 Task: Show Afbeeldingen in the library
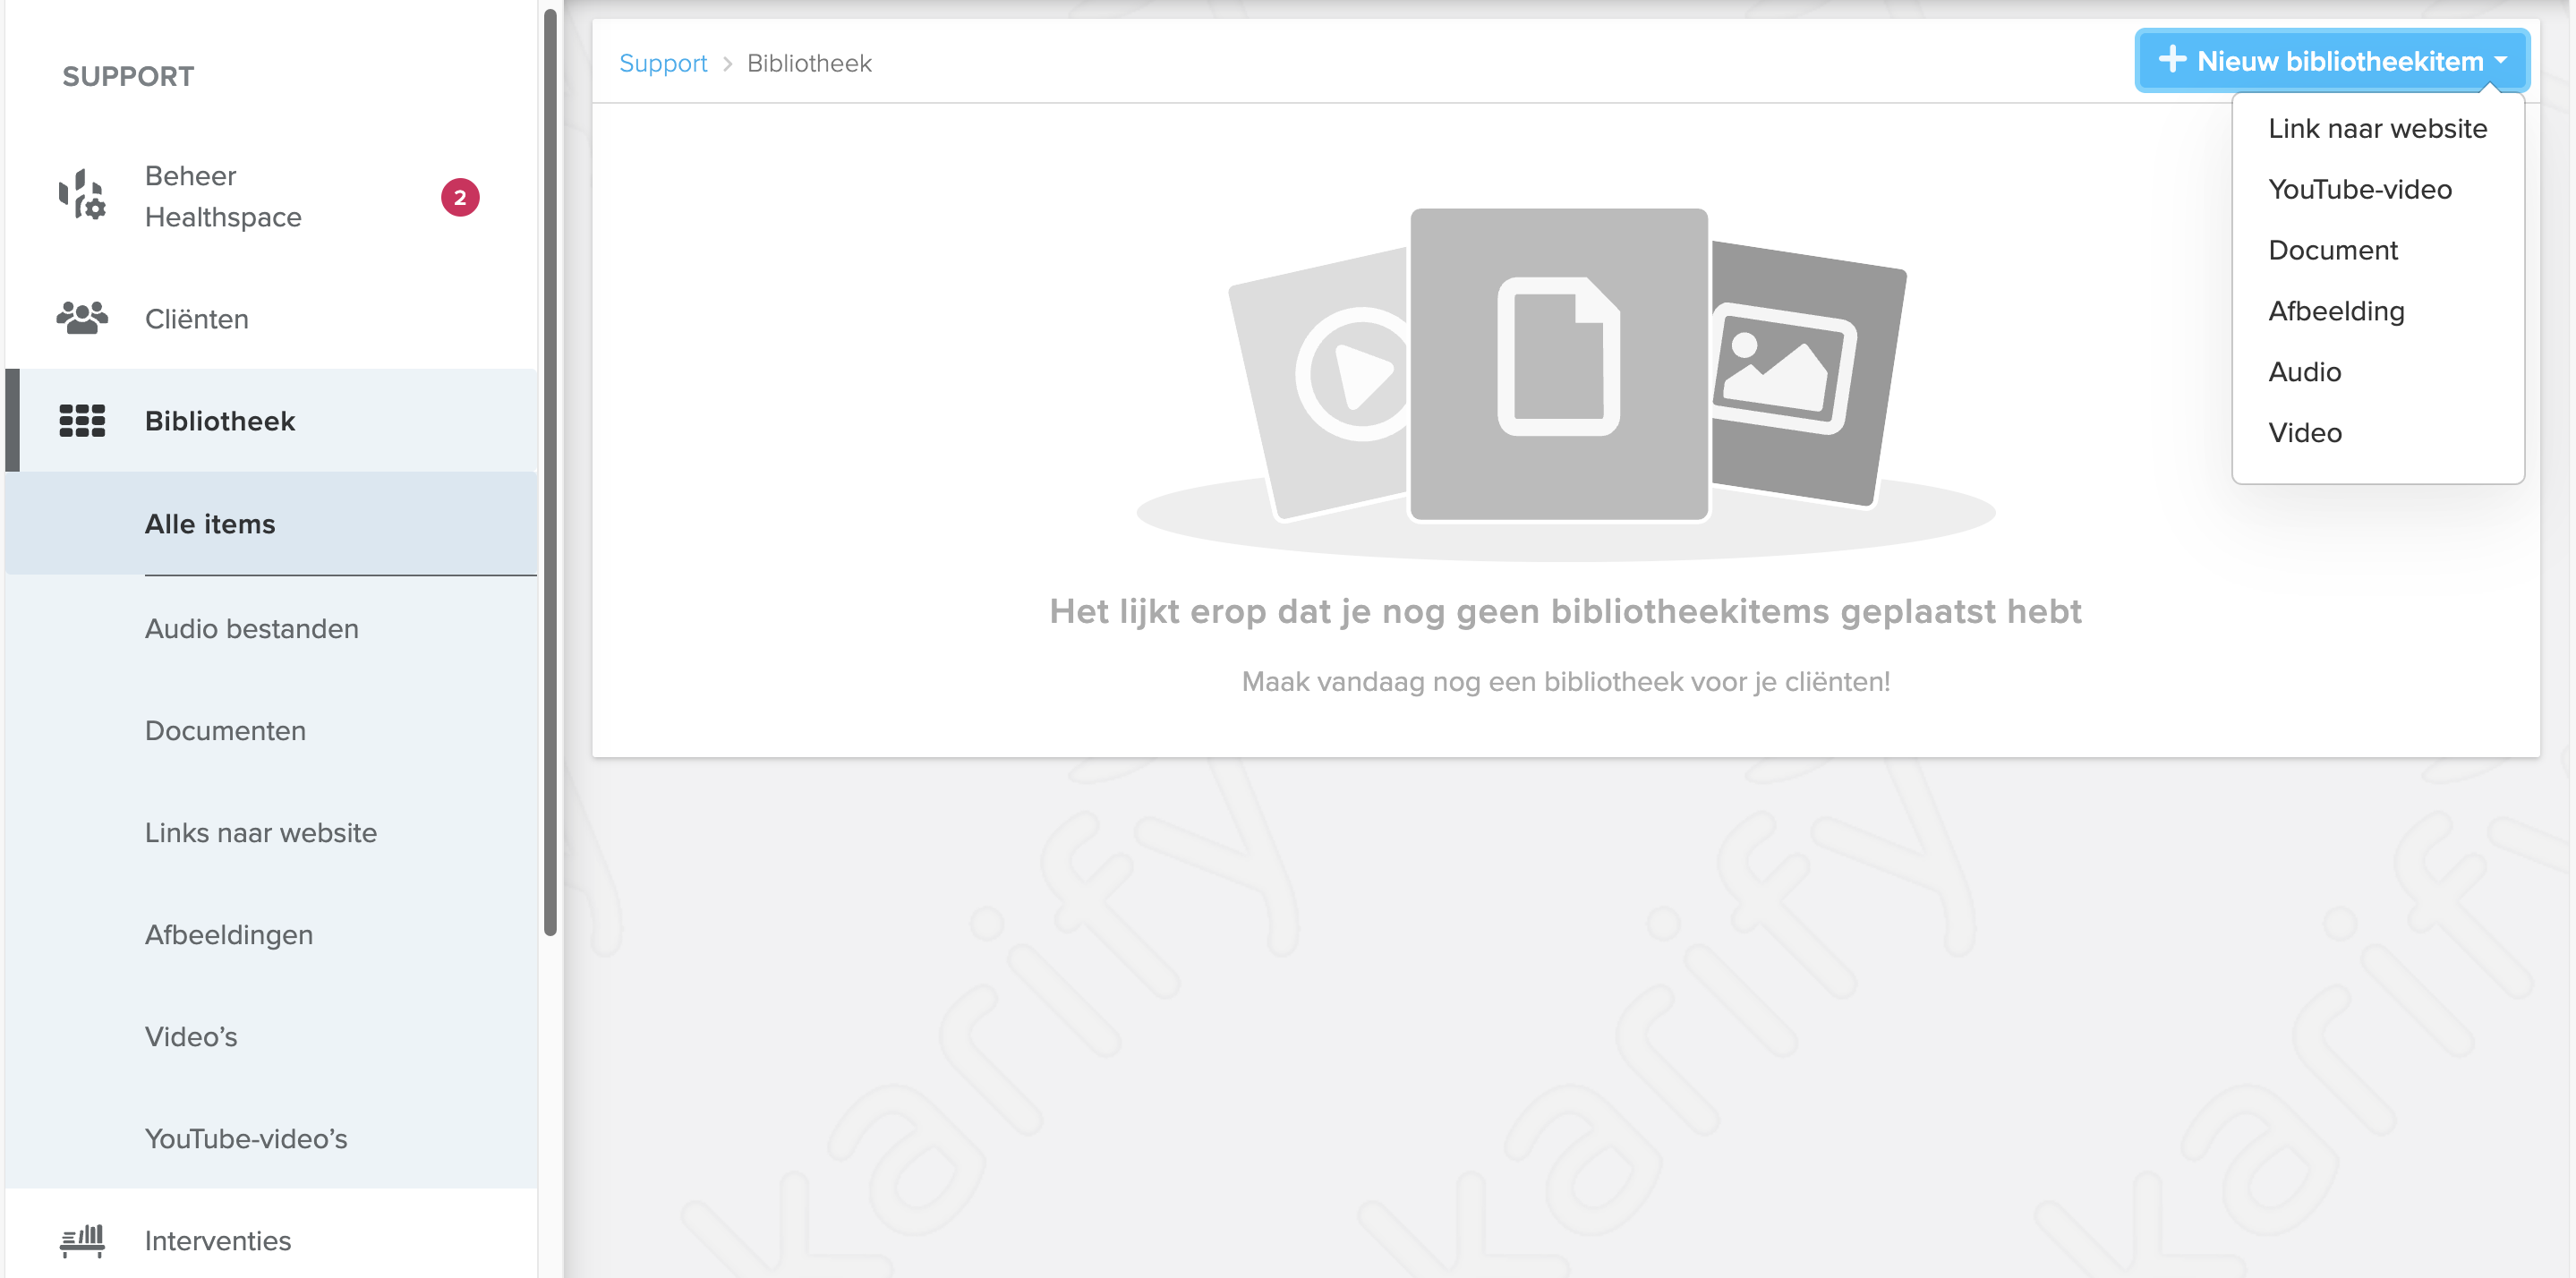click(x=271, y=935)
